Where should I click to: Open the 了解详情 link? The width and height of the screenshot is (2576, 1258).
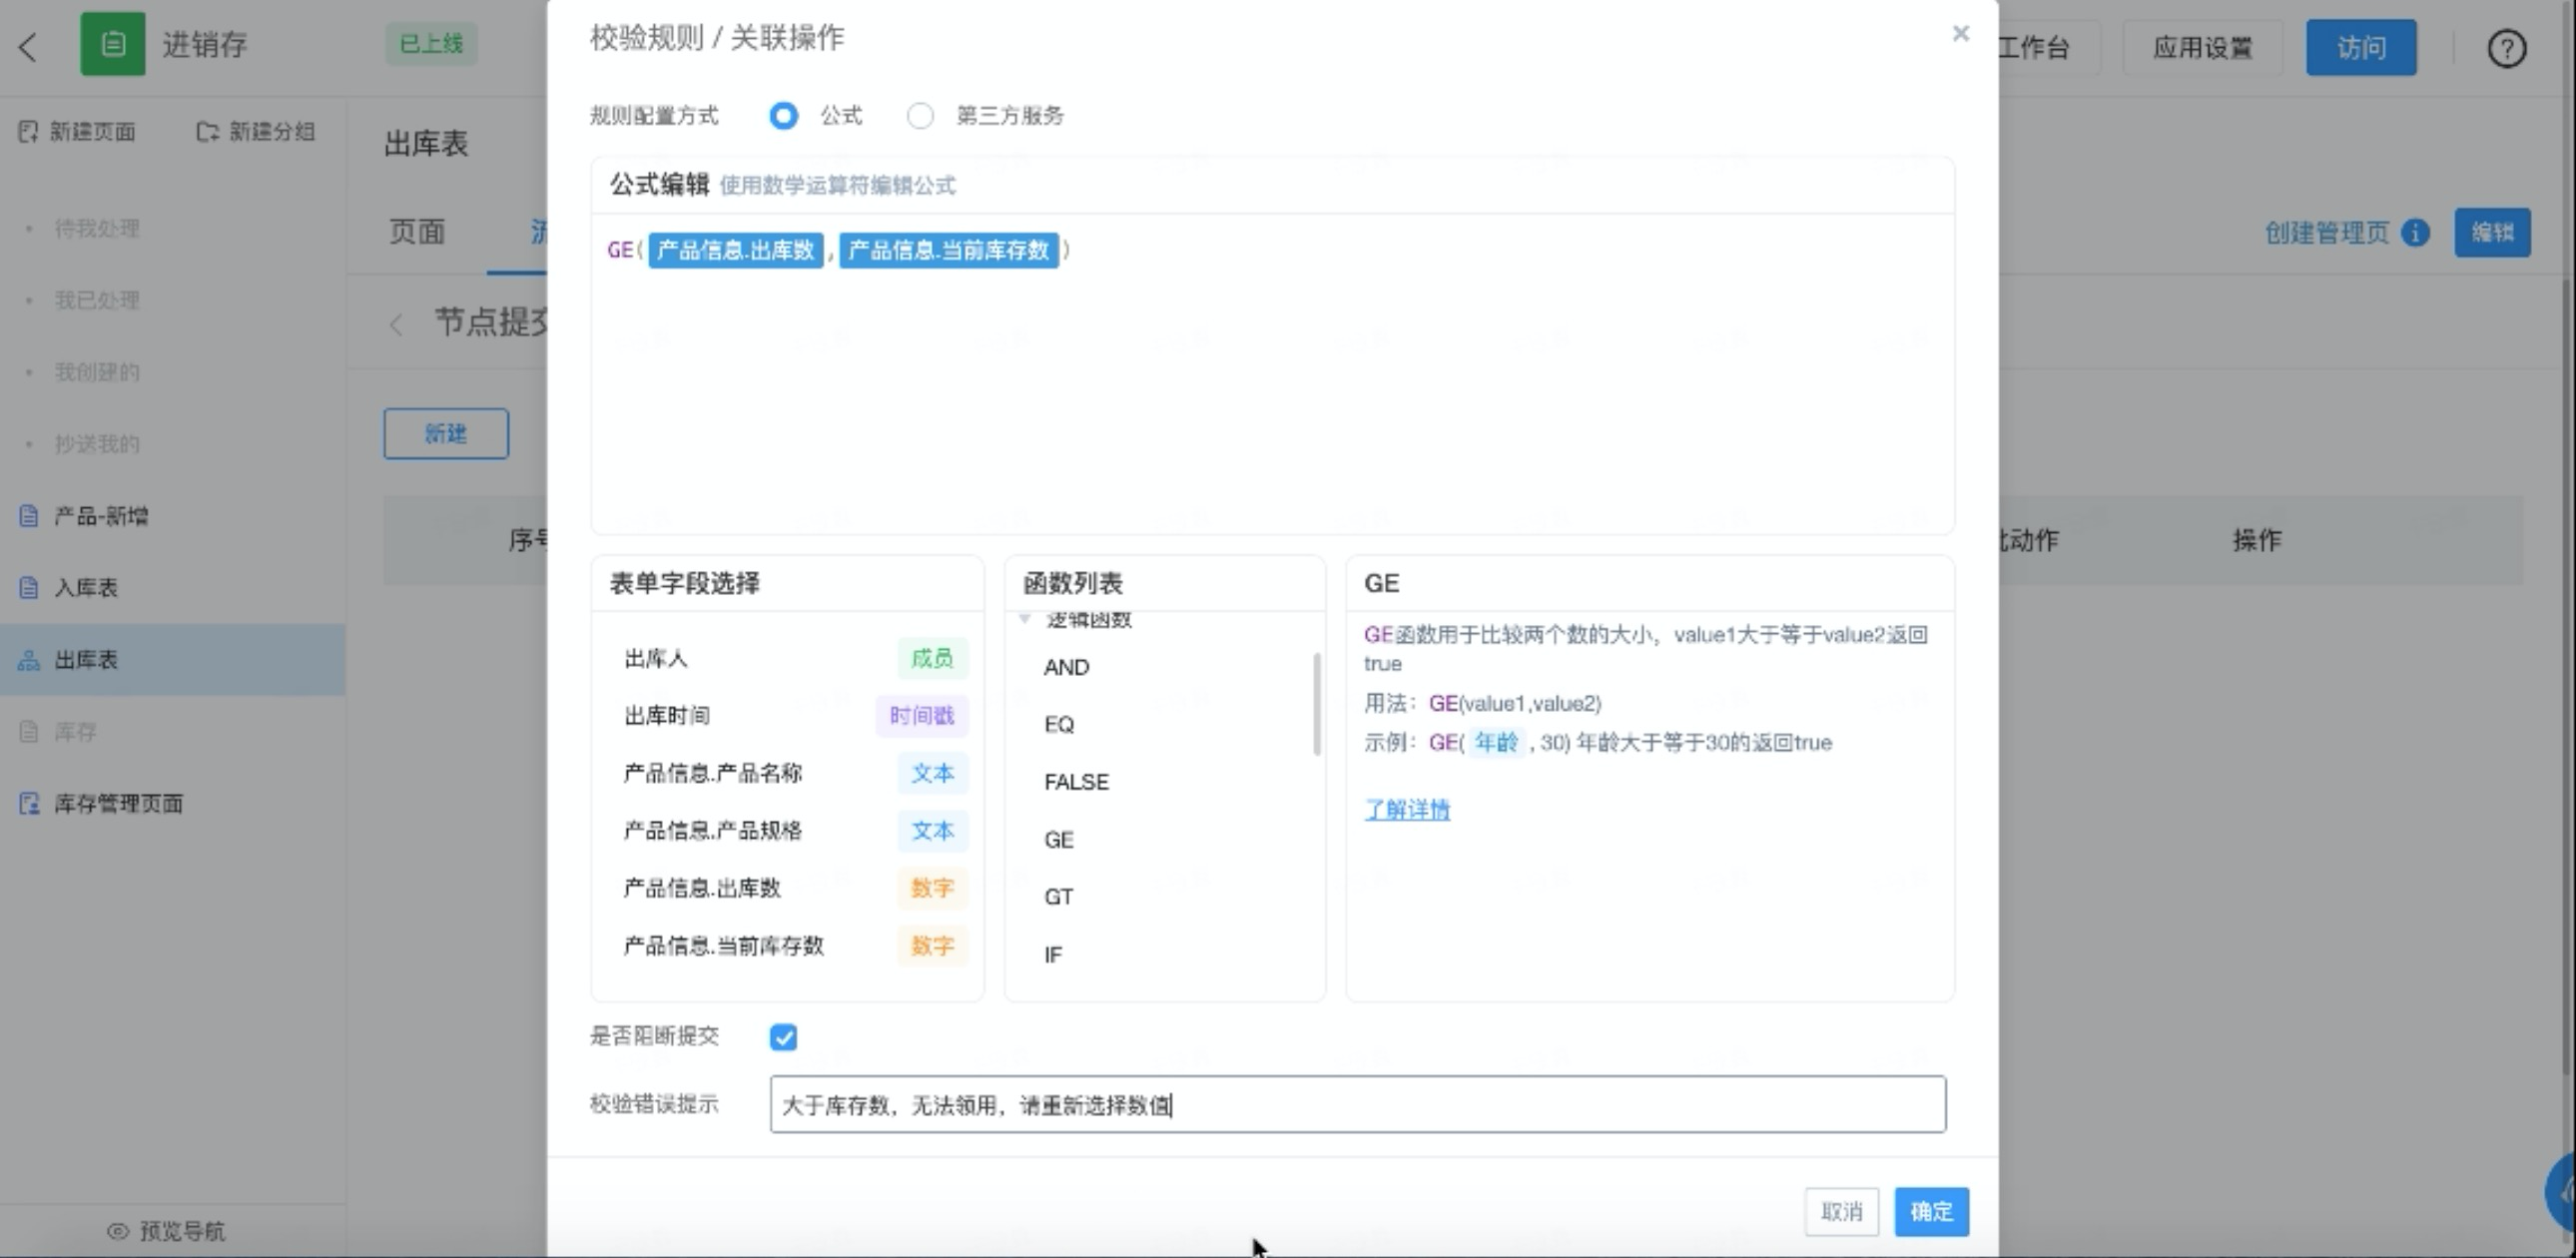[x=1406, y=809]
